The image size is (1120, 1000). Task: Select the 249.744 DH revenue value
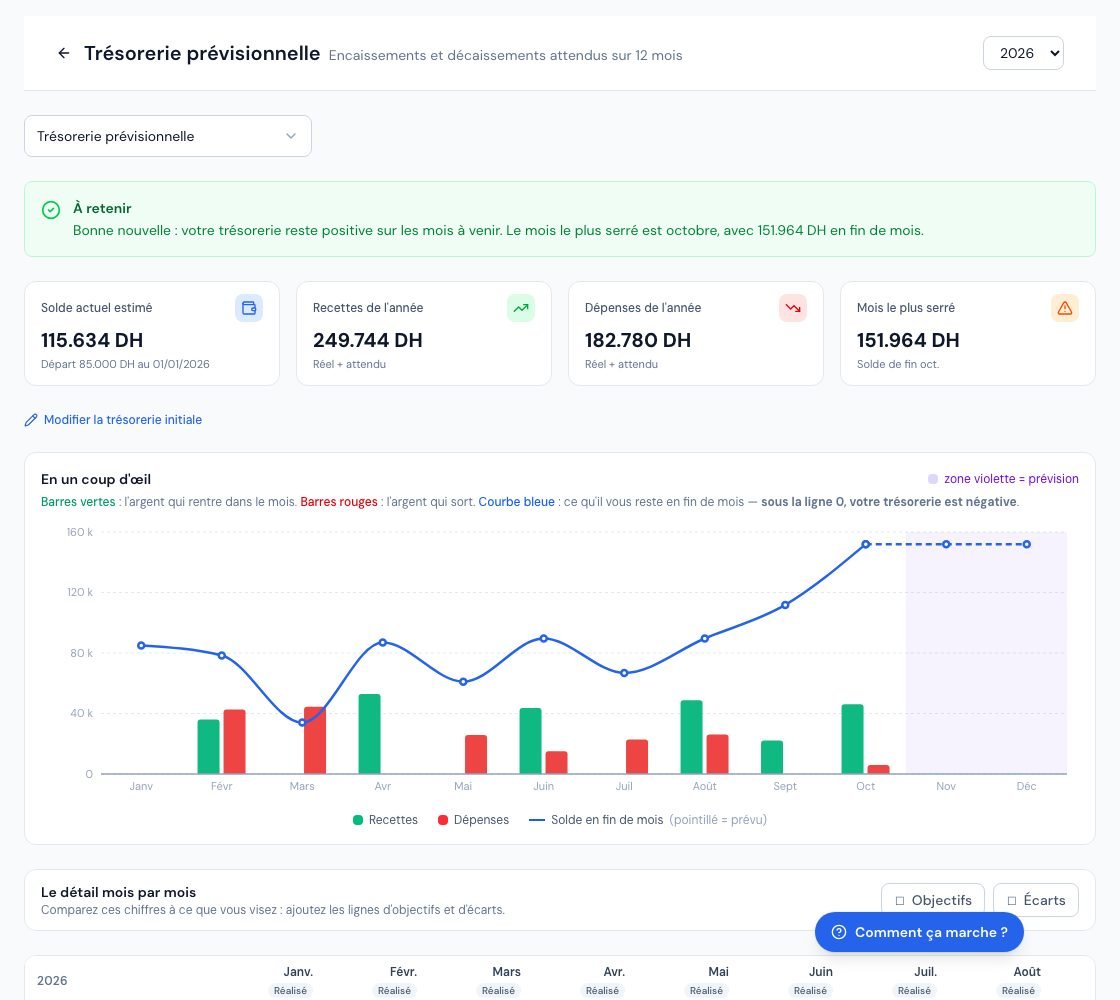(x=368, y=340)
